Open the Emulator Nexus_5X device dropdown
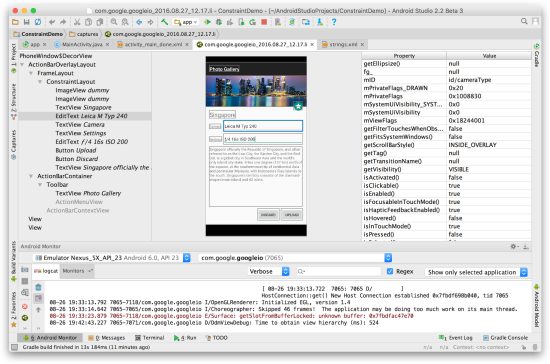Image resolution: width=550 pixels, height=364 pixels. pyautogui.click(x=112, y=258)
